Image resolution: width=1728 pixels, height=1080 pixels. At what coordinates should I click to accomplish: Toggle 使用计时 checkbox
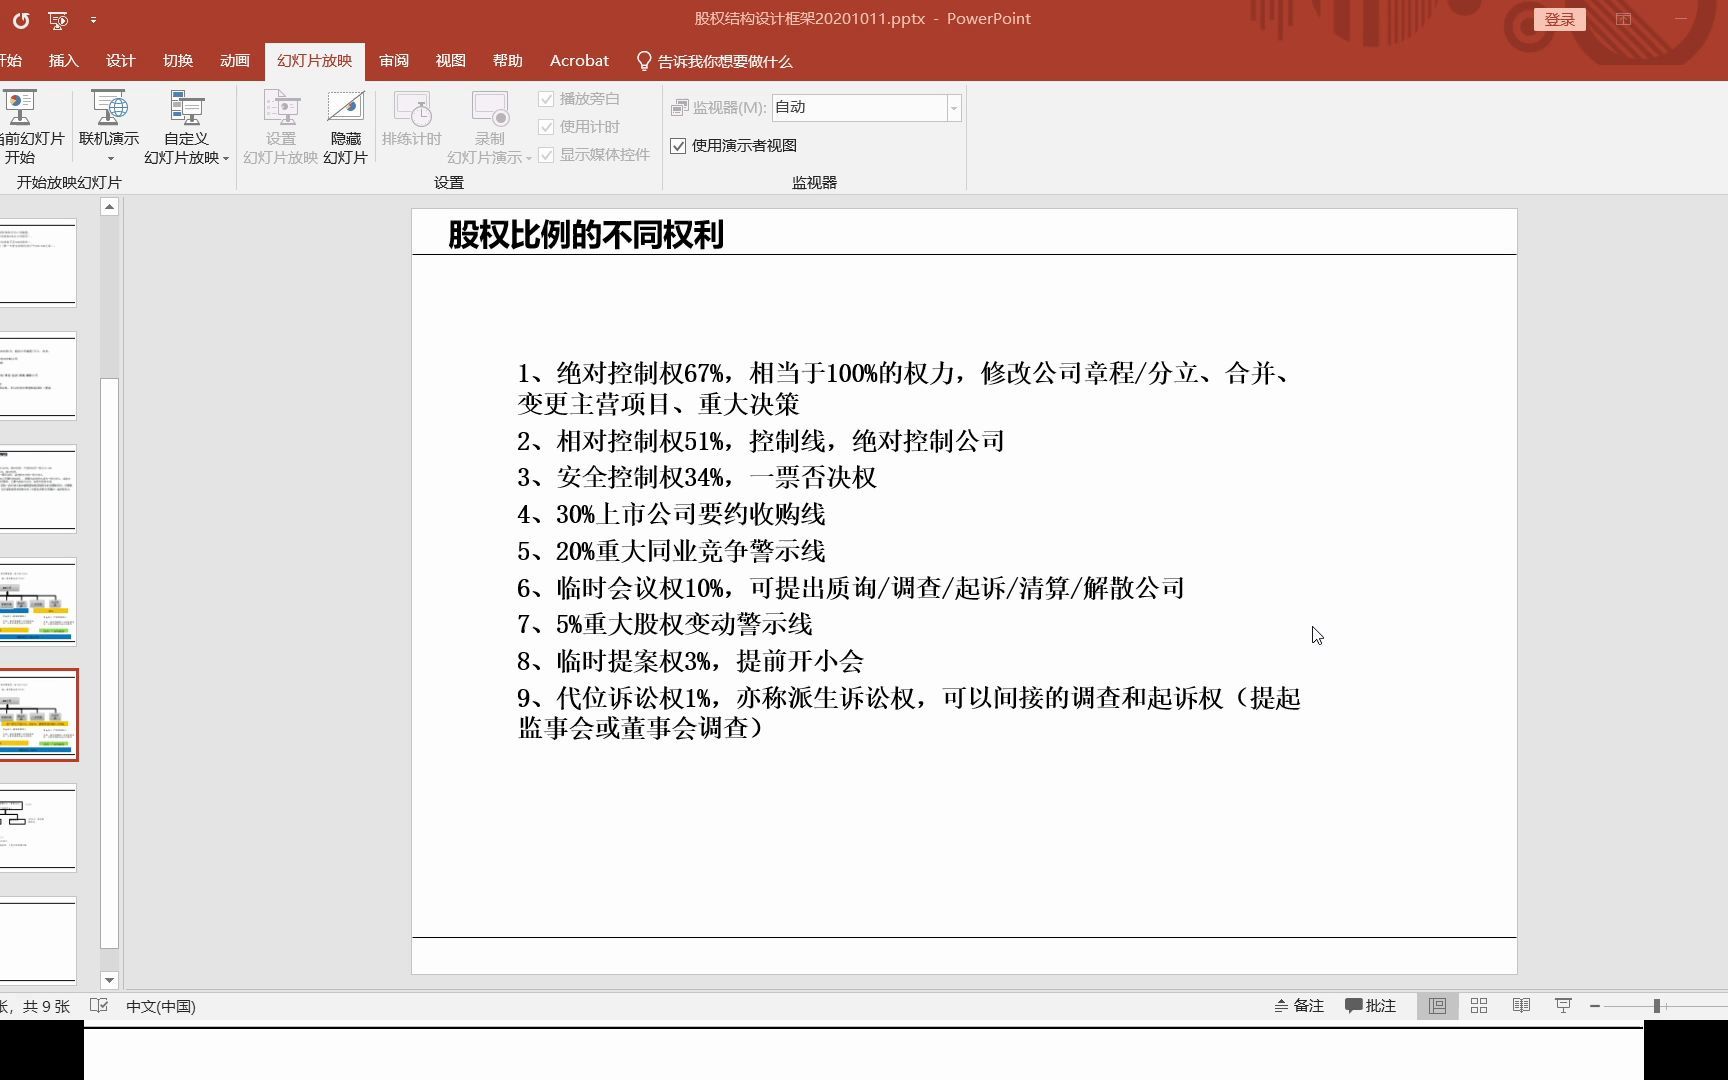[546, 127]
